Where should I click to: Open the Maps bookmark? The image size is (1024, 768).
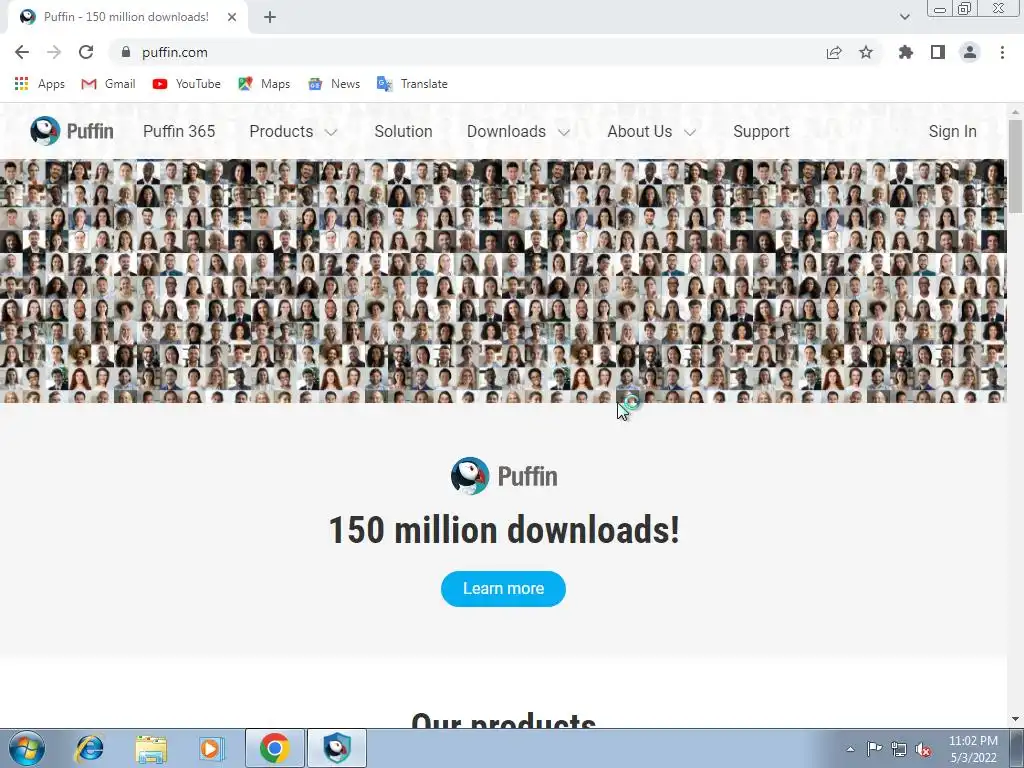[264, 84]
